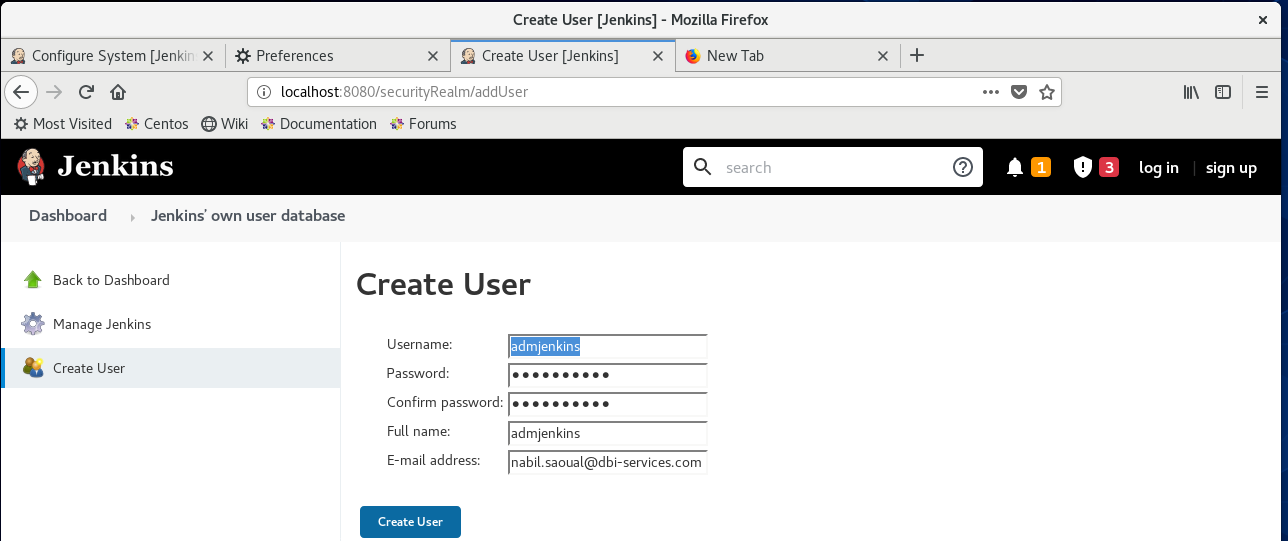1288x541 pixels.
Task: Open the Wiki bookmark
Action: [225, 124]
